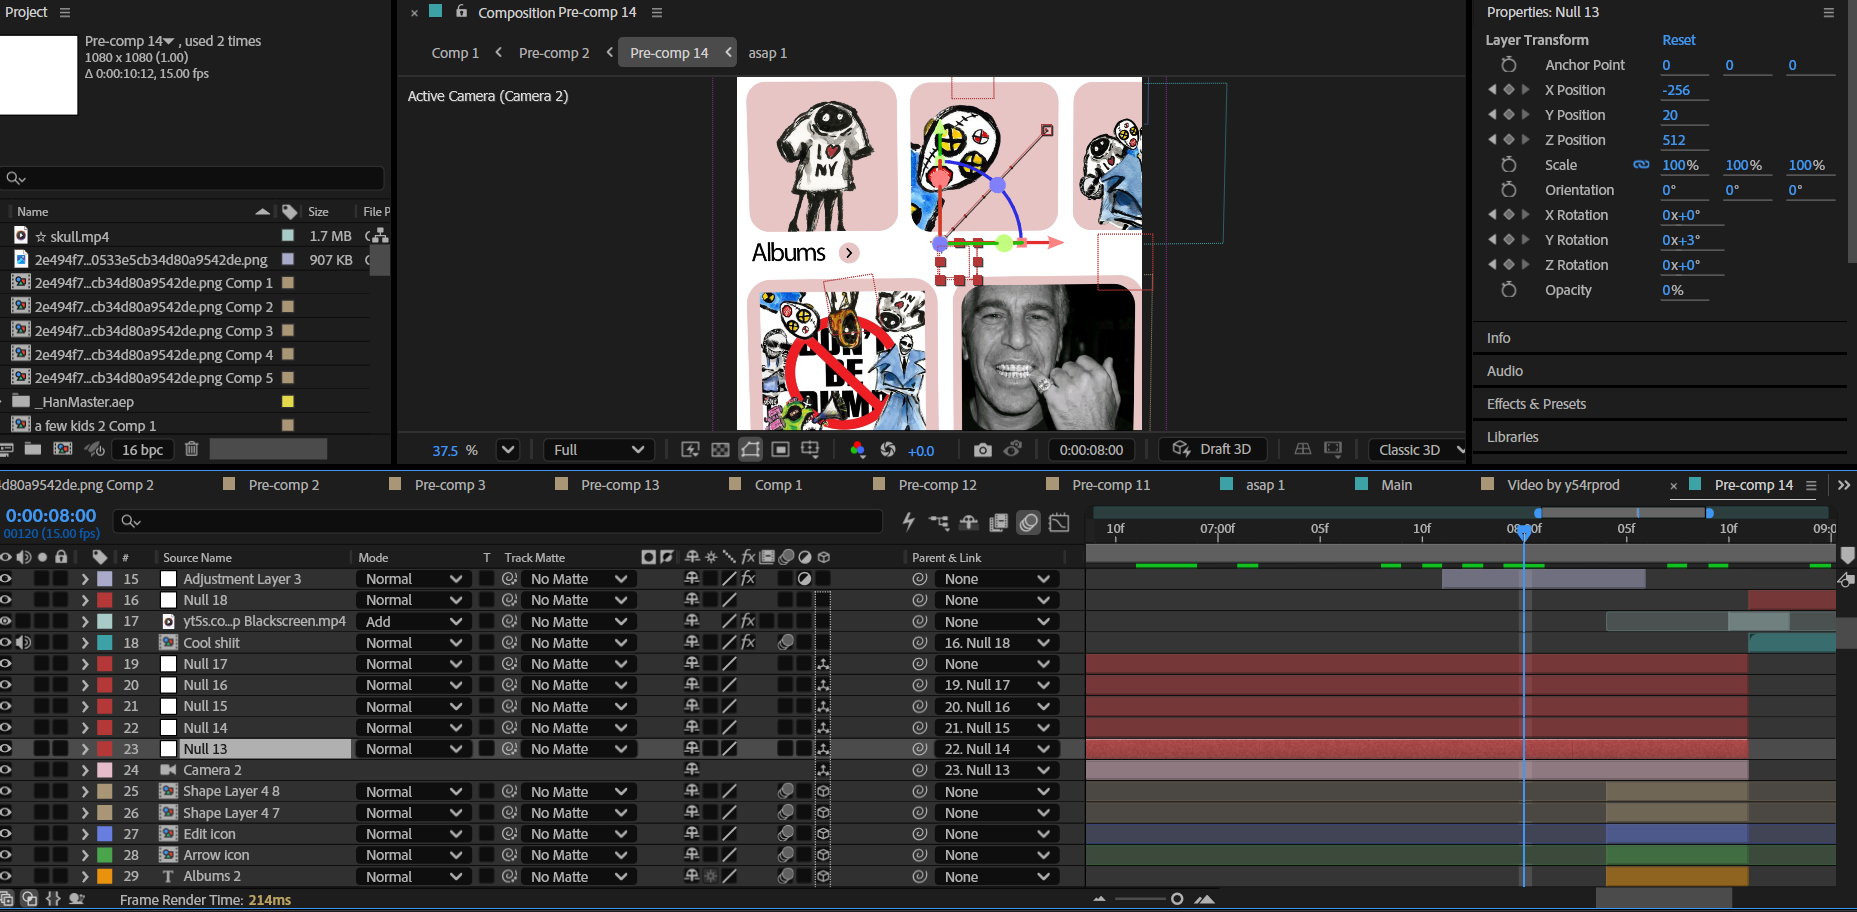Screen dimensions: 1857x912
Task: Toggle visibility of Shape Layer 4 8
Action: tap(6, 791)
